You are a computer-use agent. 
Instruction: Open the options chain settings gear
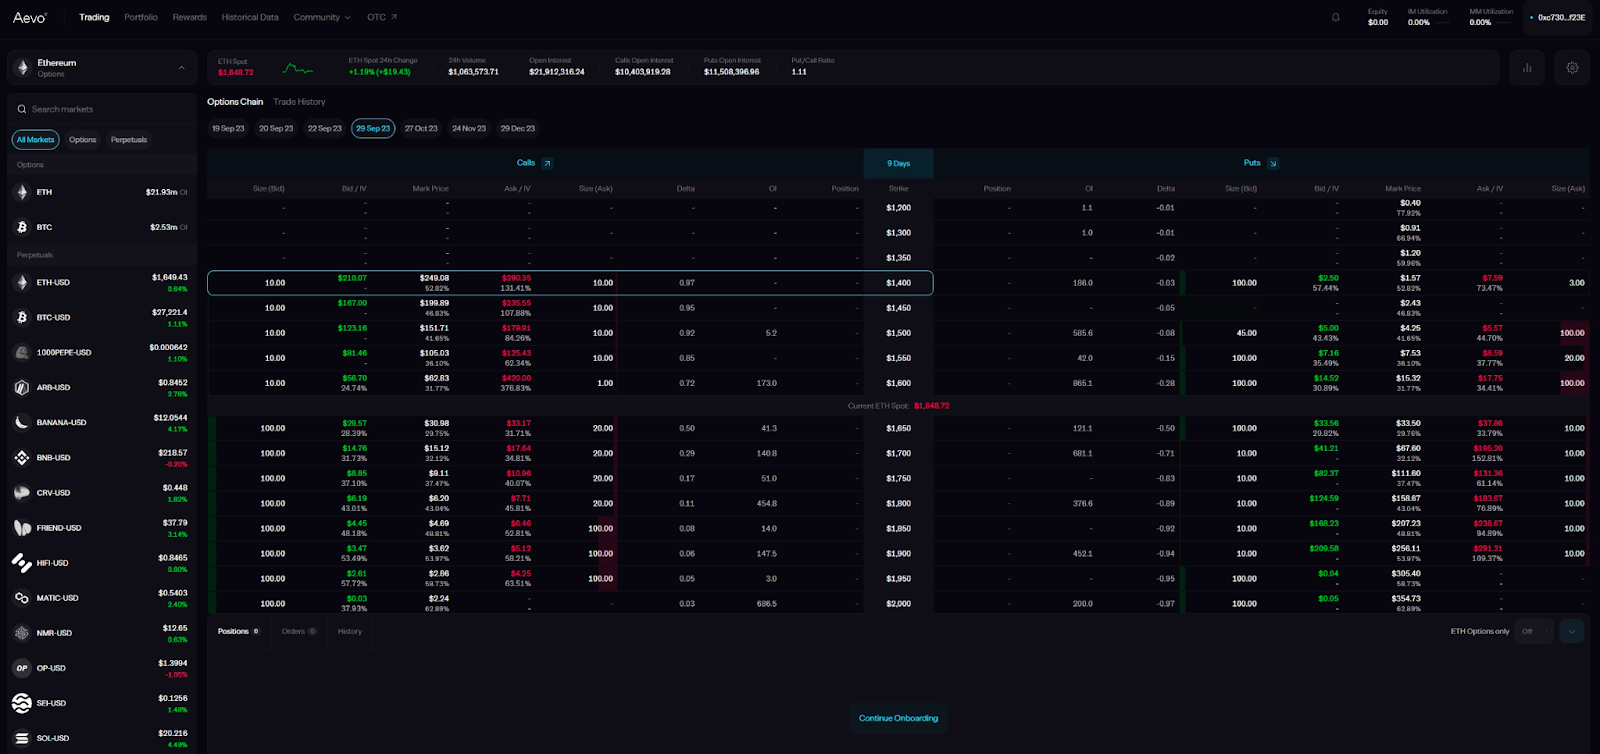tap(1572, 68)
